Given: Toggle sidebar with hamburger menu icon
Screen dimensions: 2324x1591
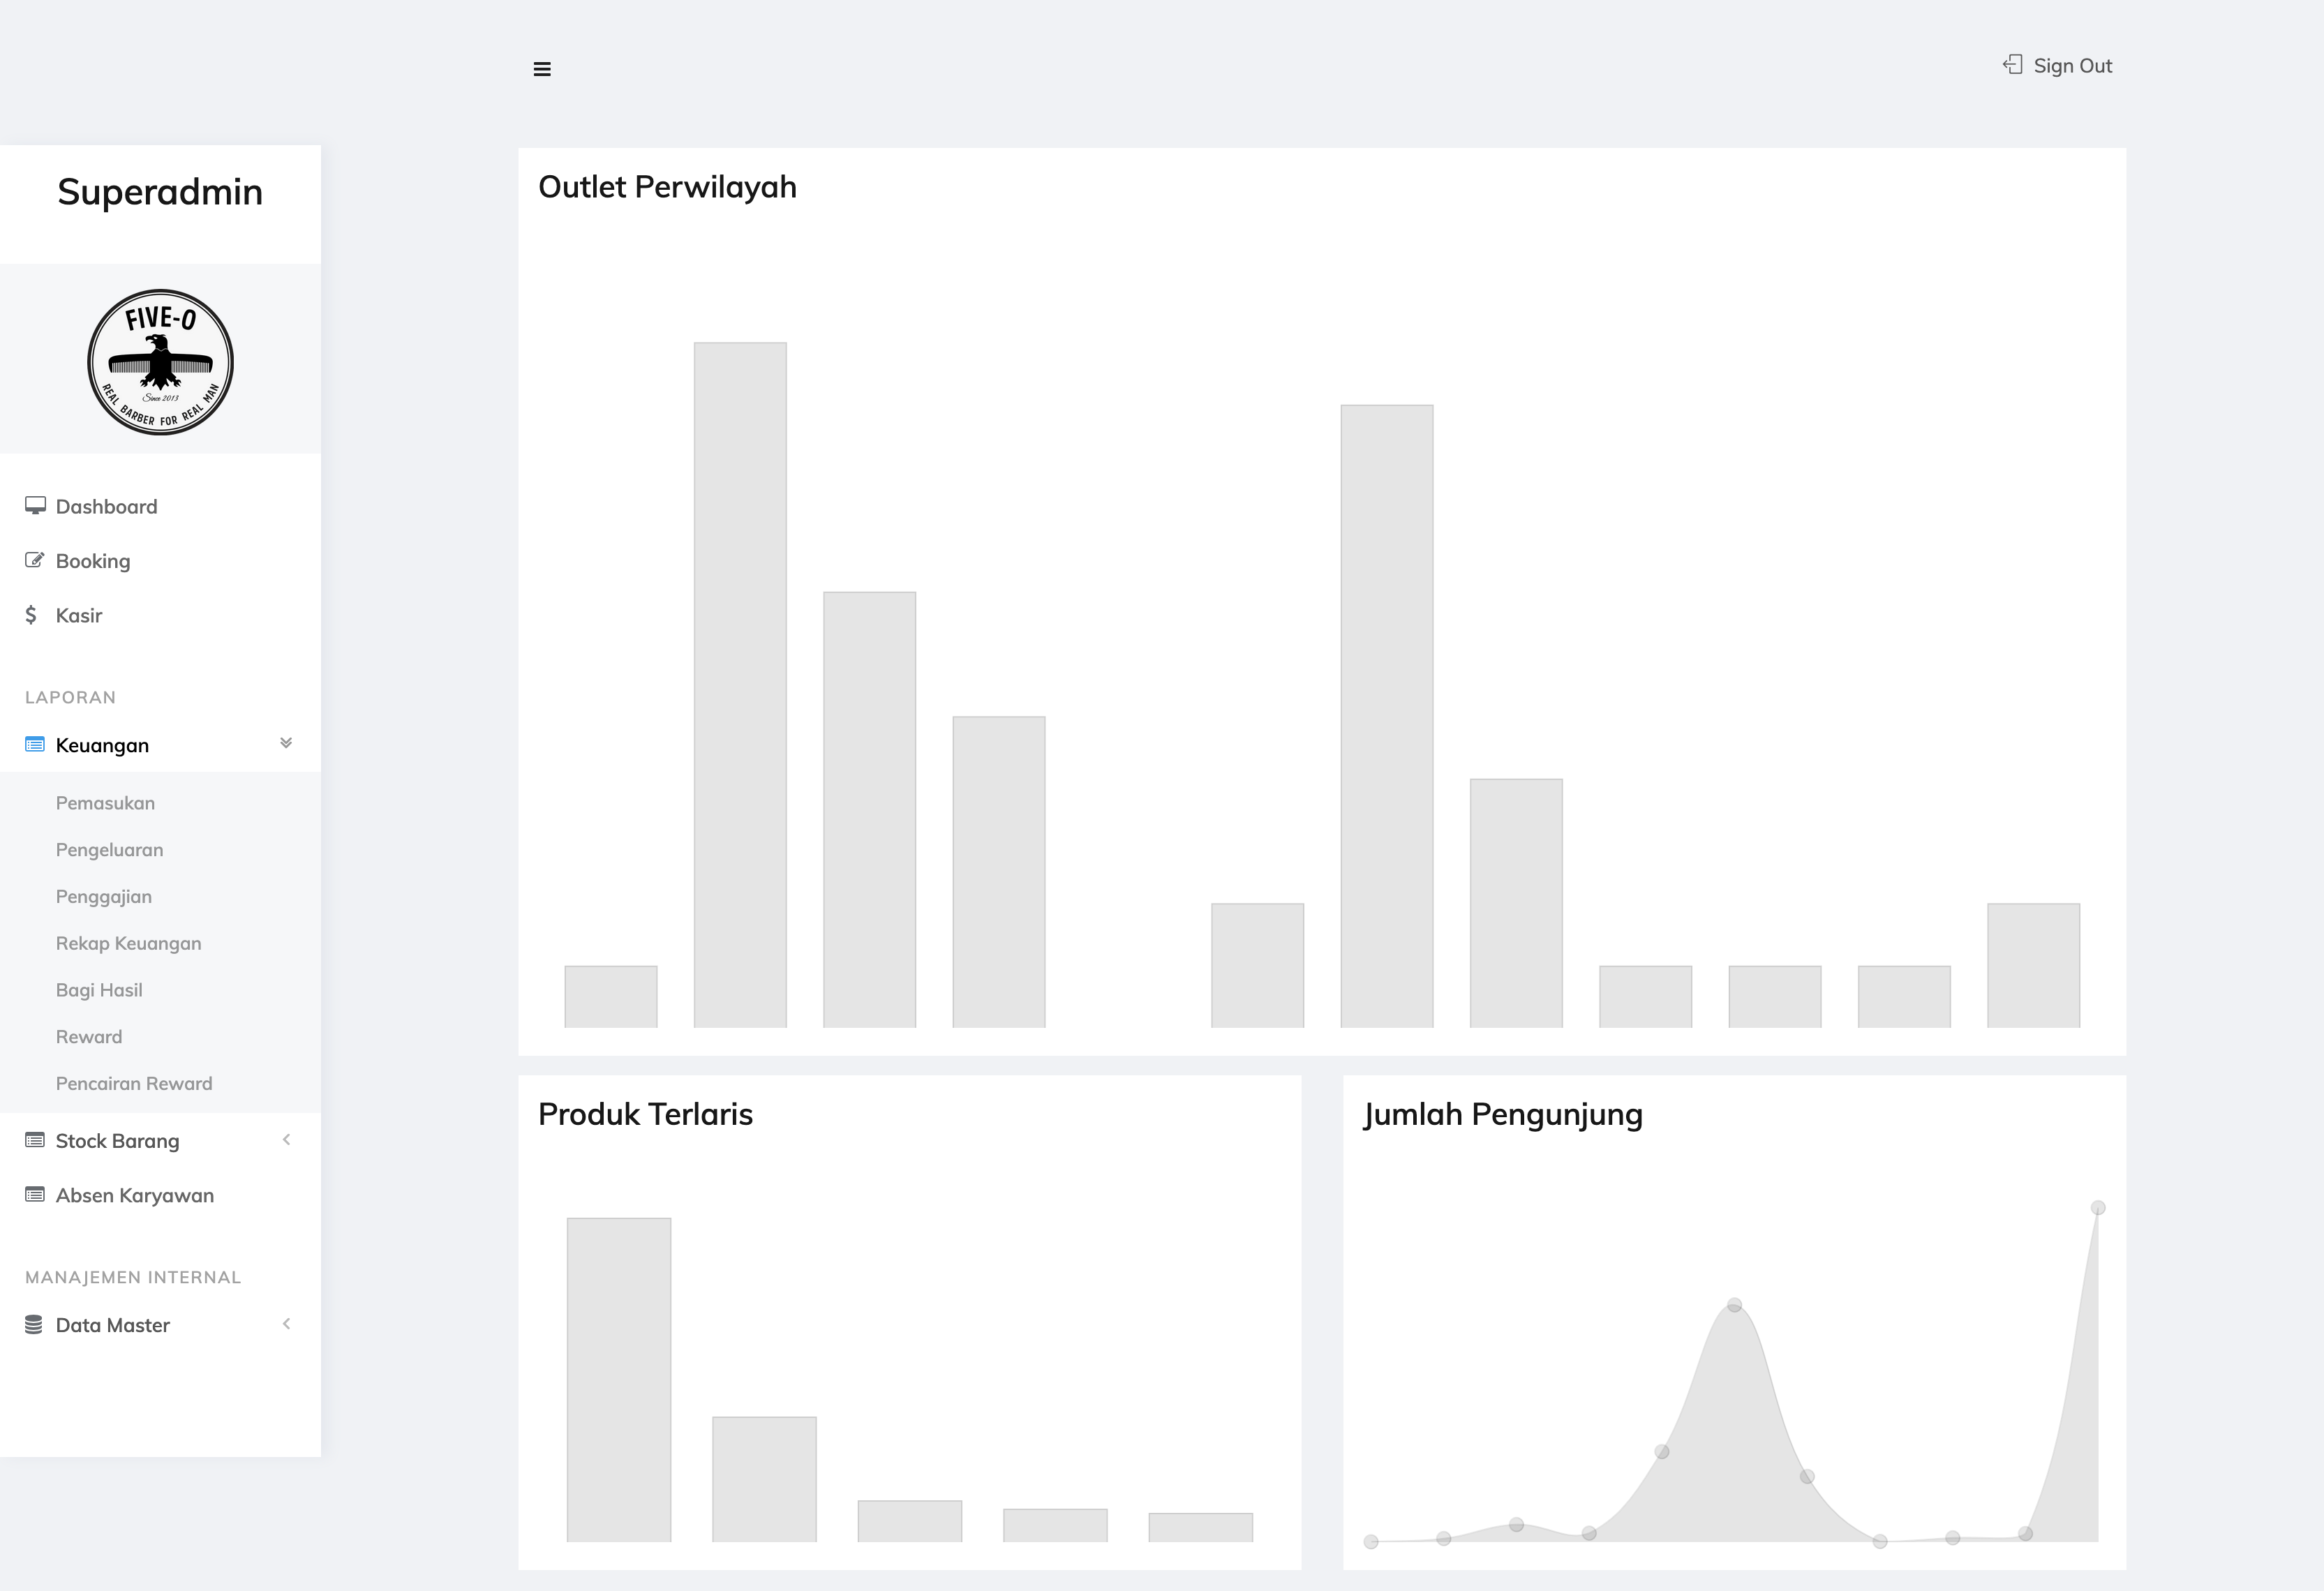Looking at the screenshot, I should coord(542,69).
